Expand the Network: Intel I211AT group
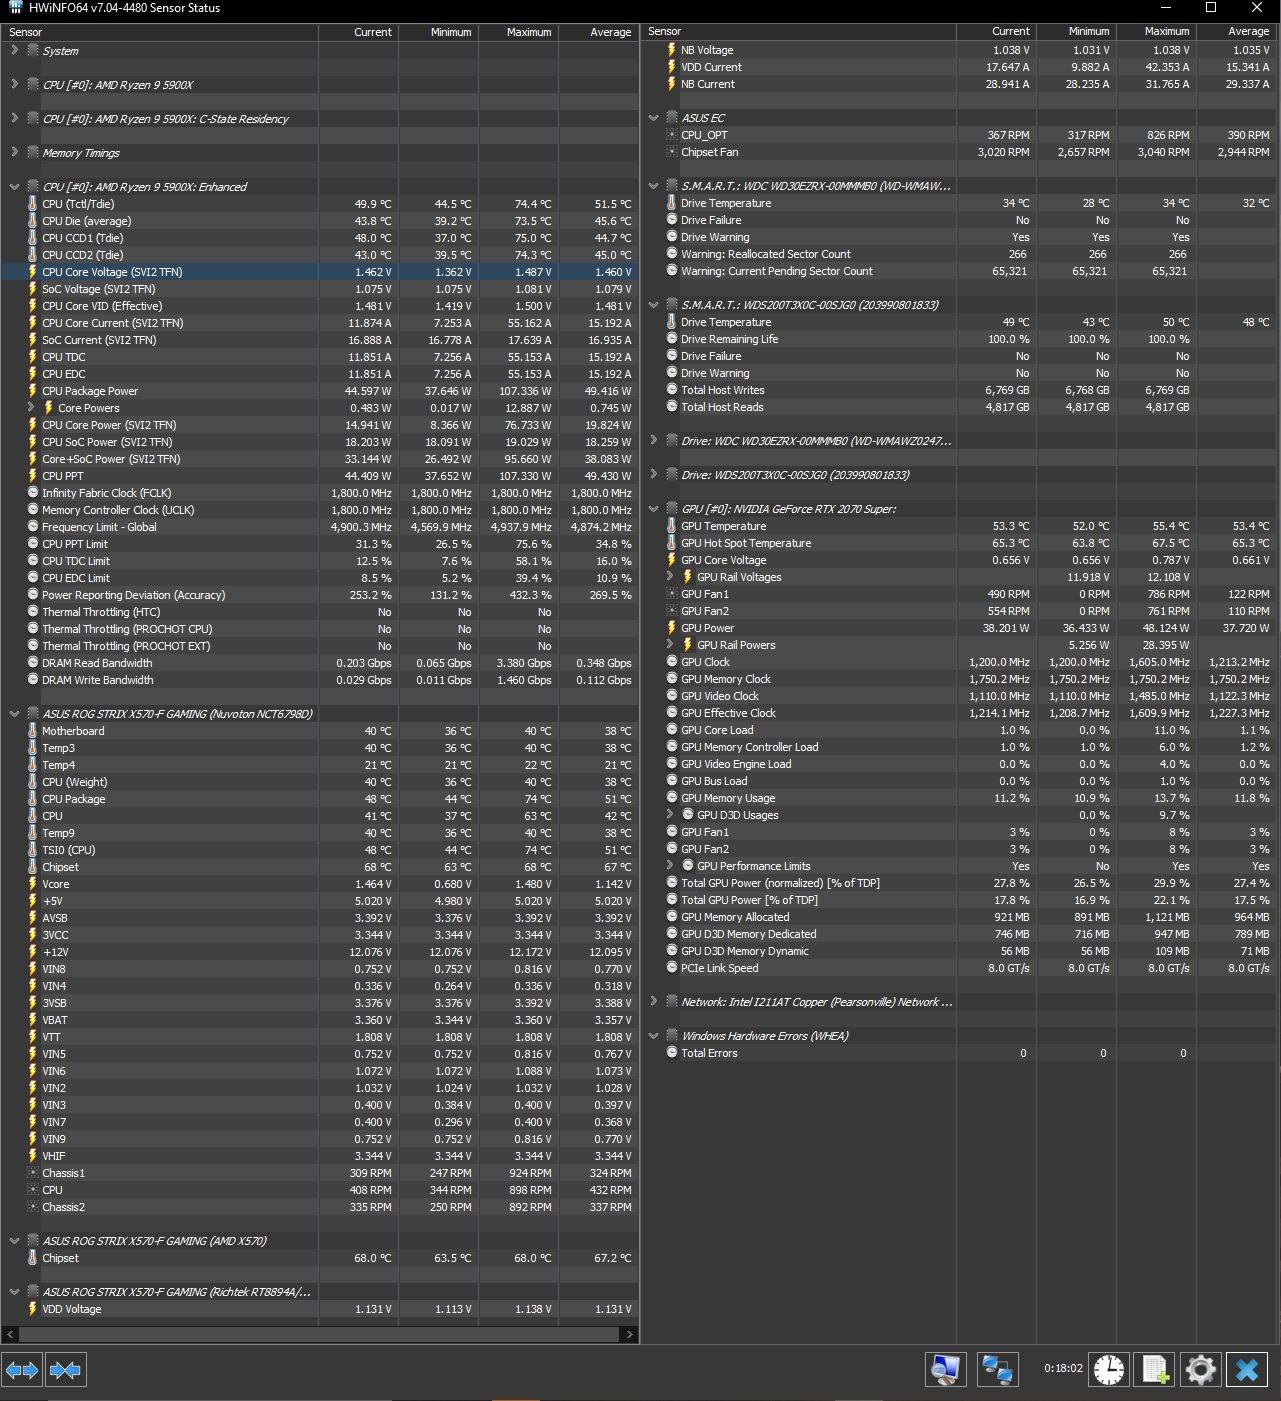Viewport: 1281px width, 1401px height. pos(654,1001)
